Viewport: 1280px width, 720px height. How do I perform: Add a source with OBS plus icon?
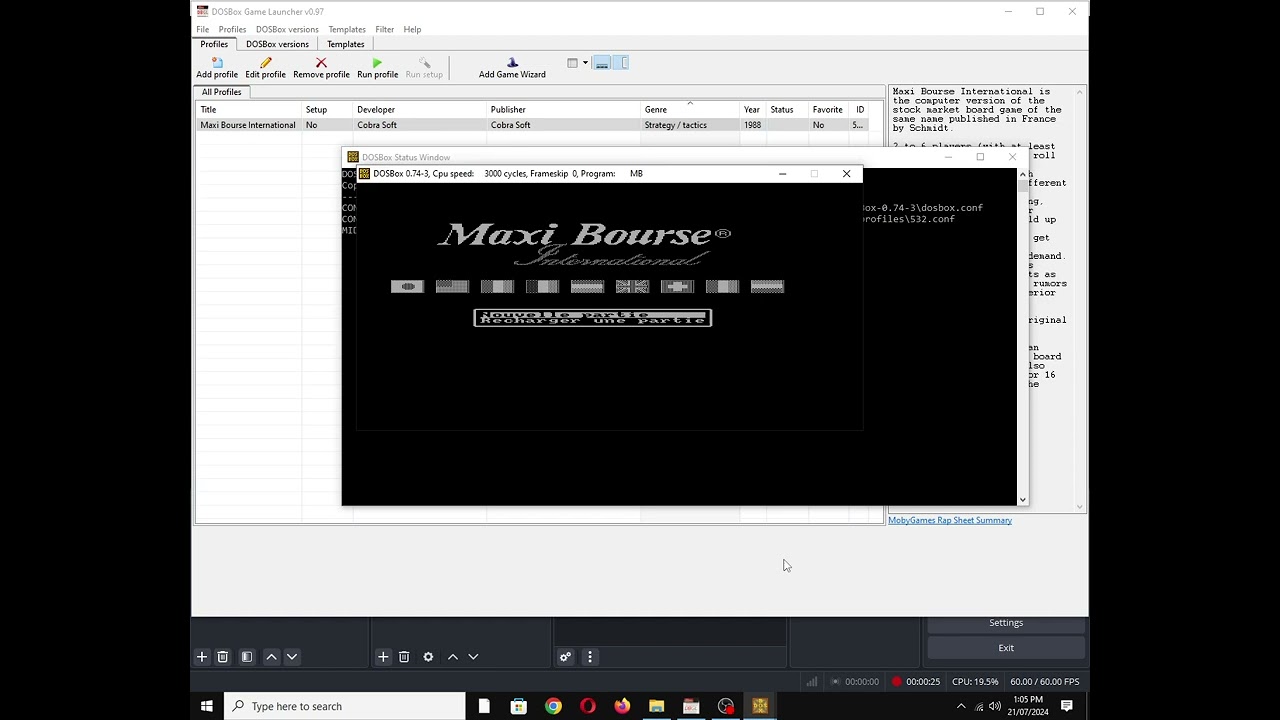pos(383,657)
